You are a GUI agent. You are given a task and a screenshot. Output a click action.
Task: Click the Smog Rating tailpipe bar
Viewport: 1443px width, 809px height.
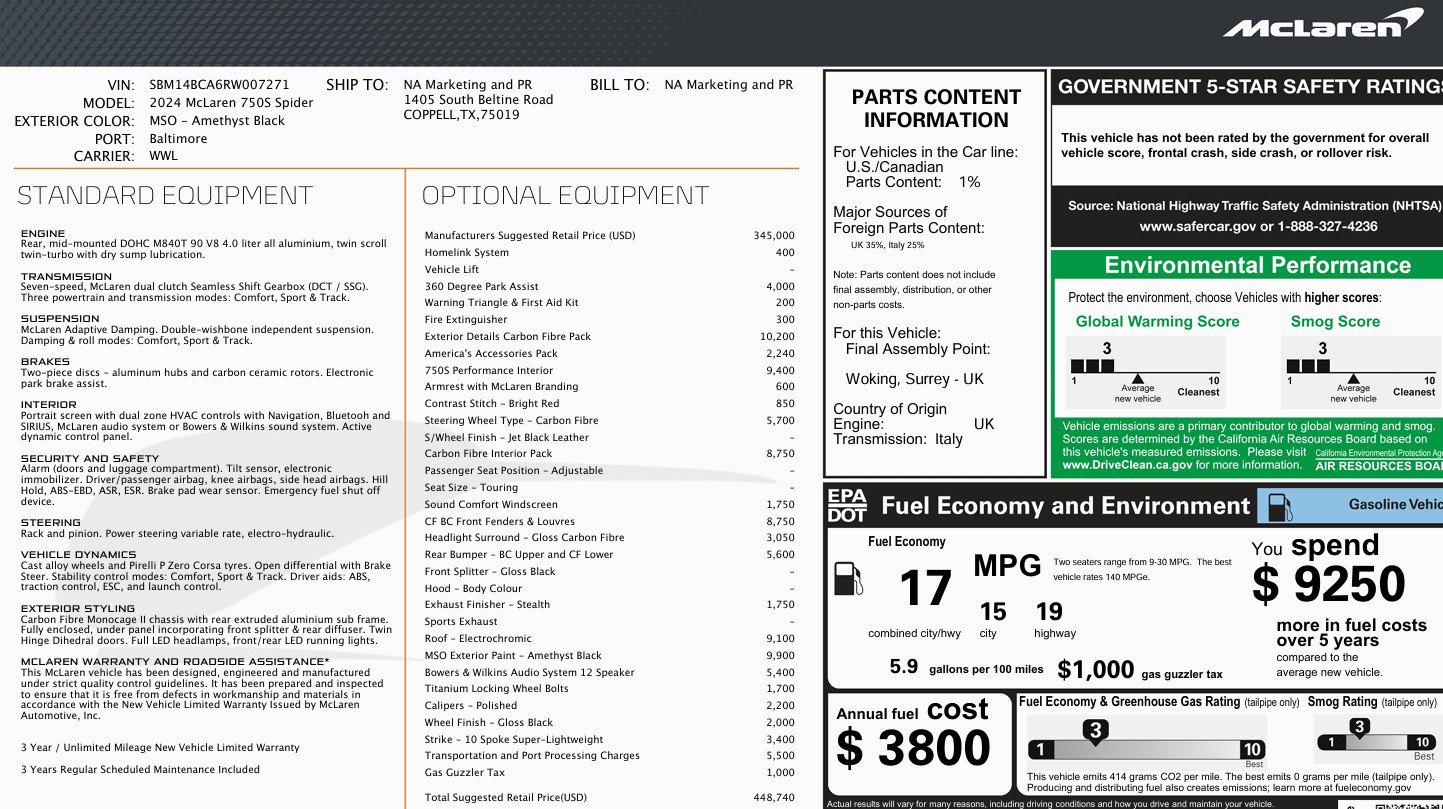[1377, 739]
